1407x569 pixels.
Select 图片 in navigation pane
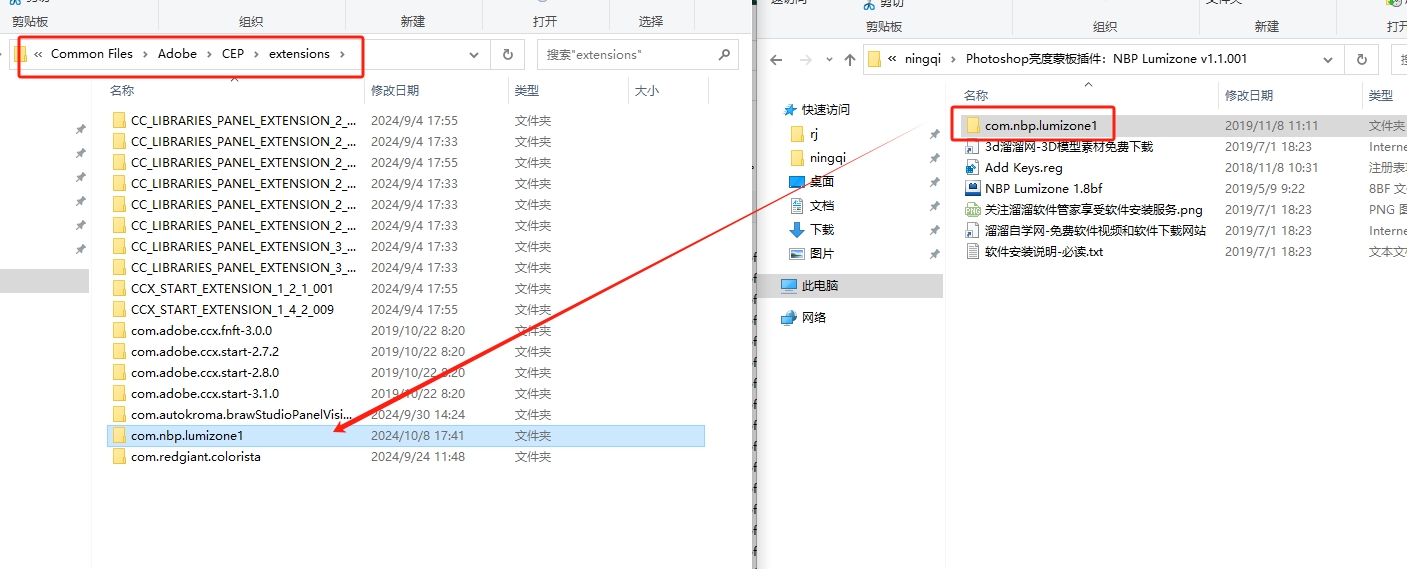coord(822,253)
